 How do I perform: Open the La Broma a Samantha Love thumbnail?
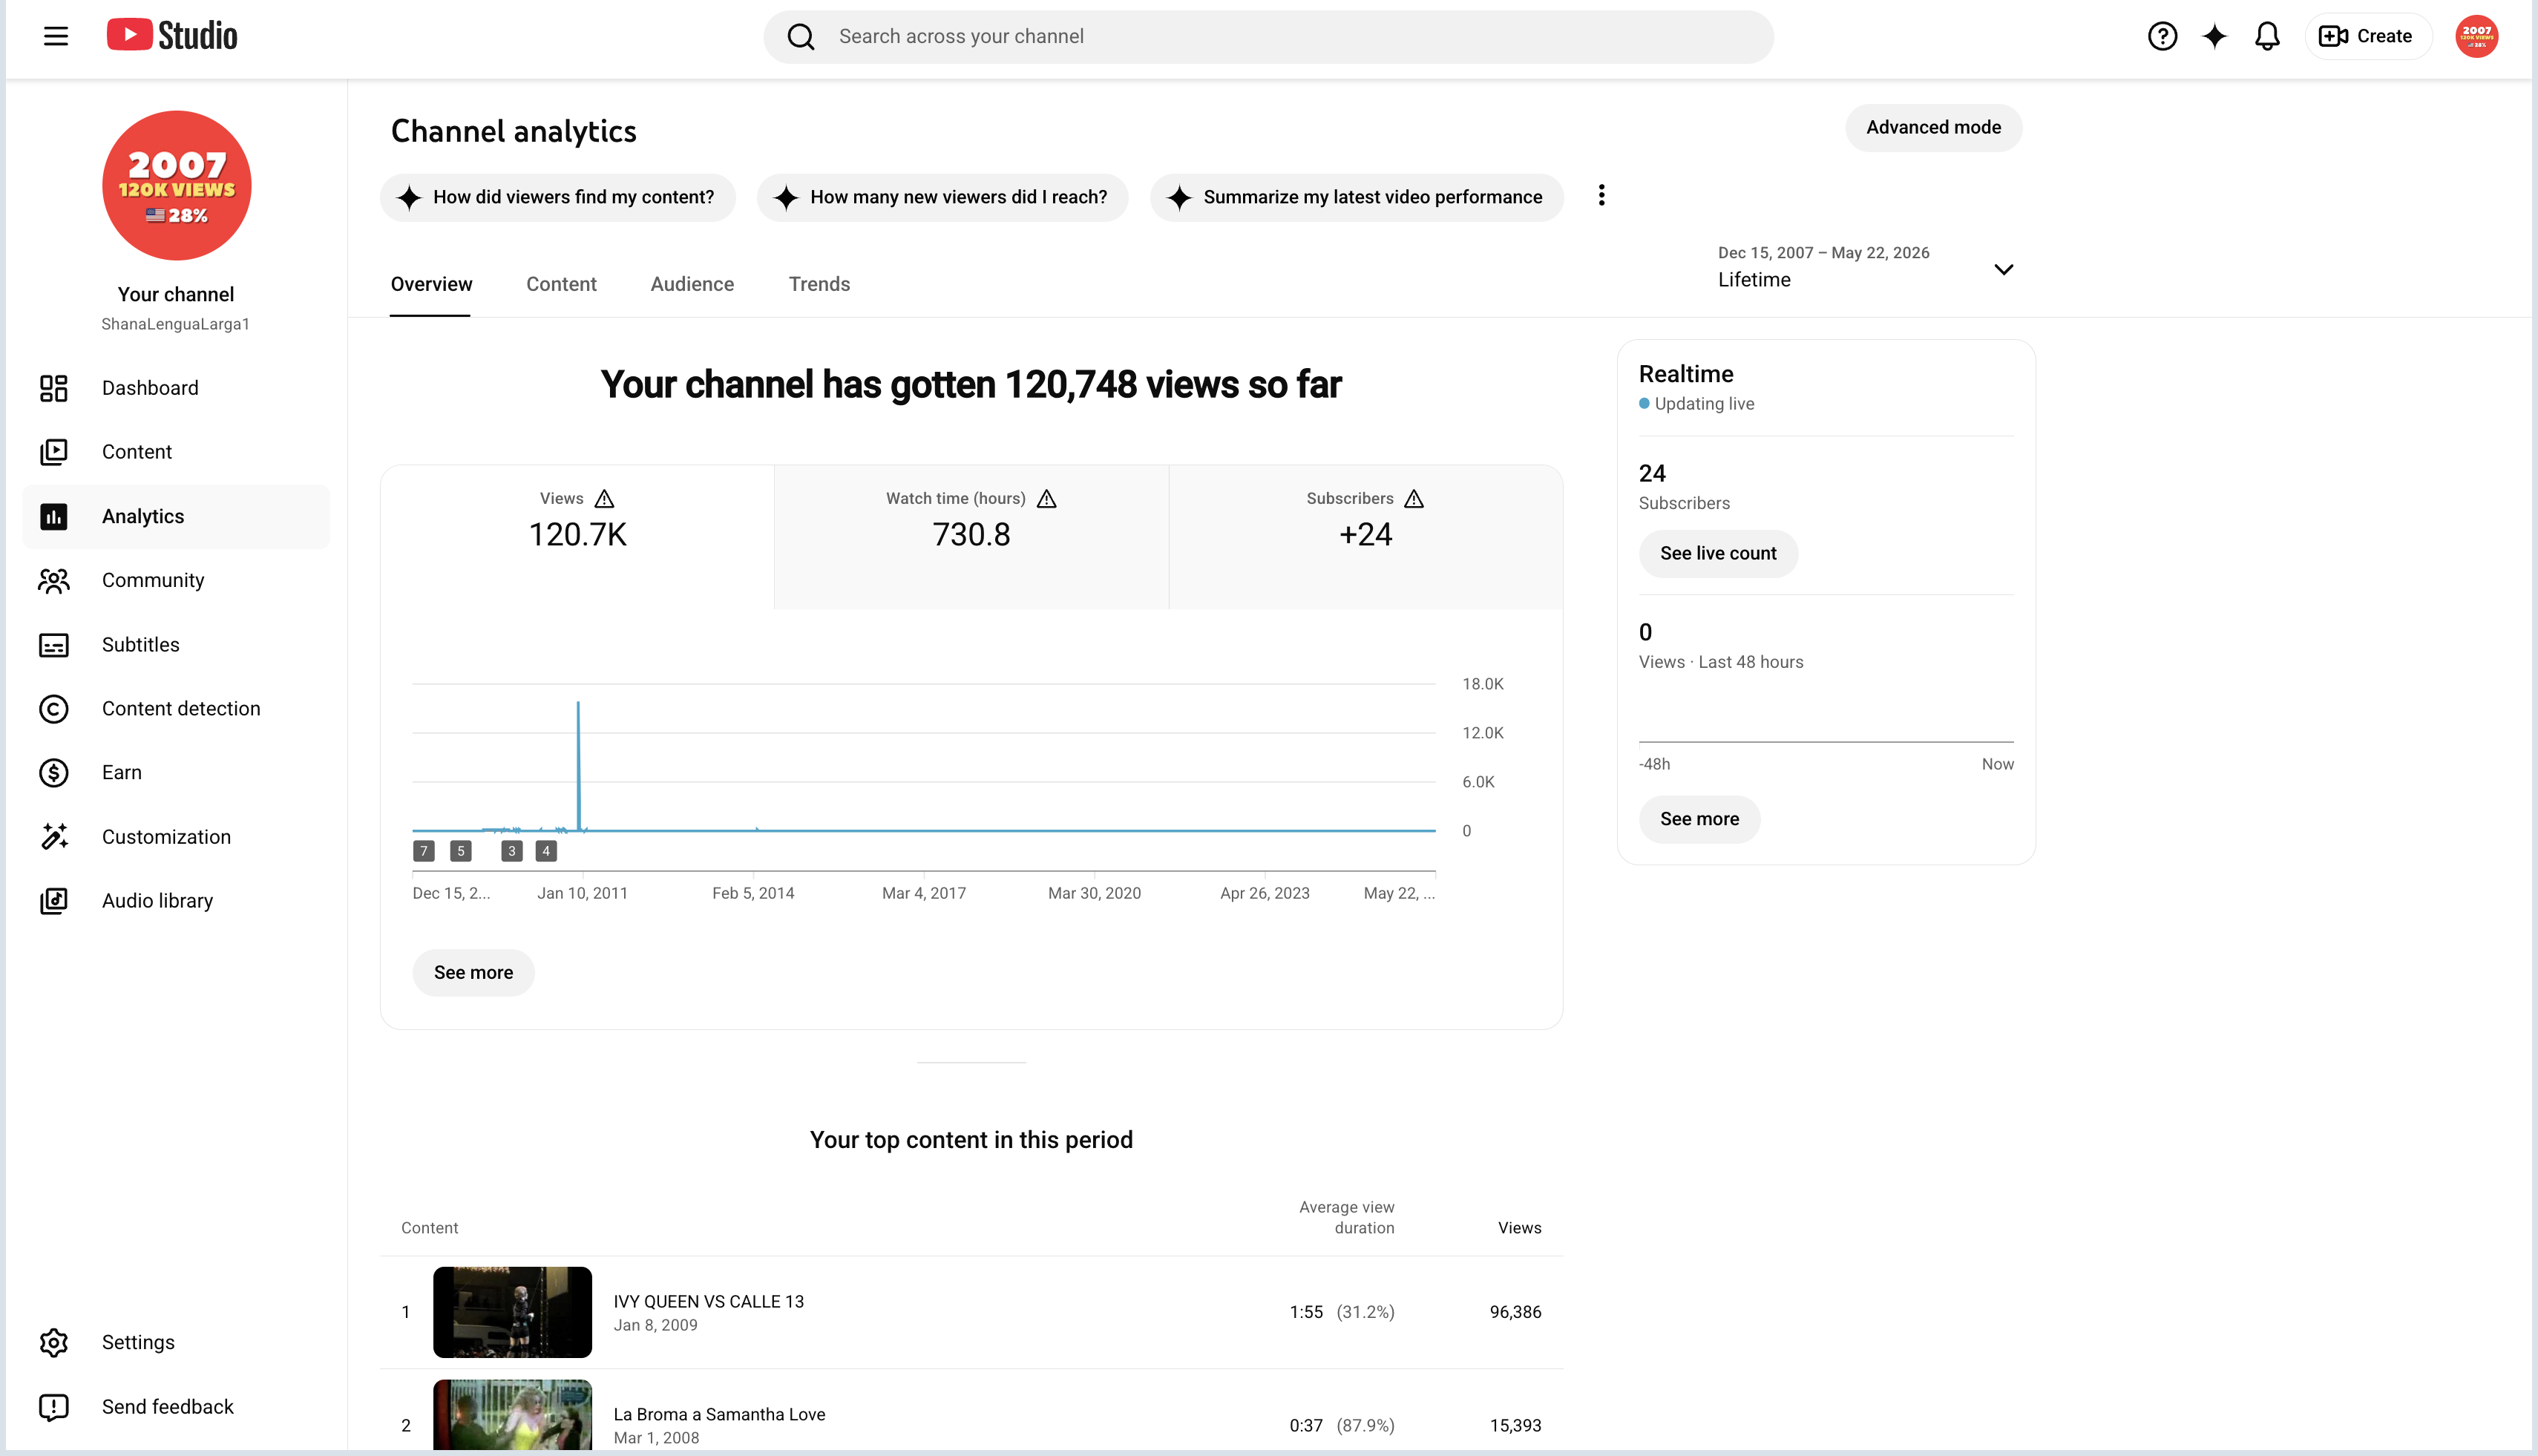[512, 1416]
